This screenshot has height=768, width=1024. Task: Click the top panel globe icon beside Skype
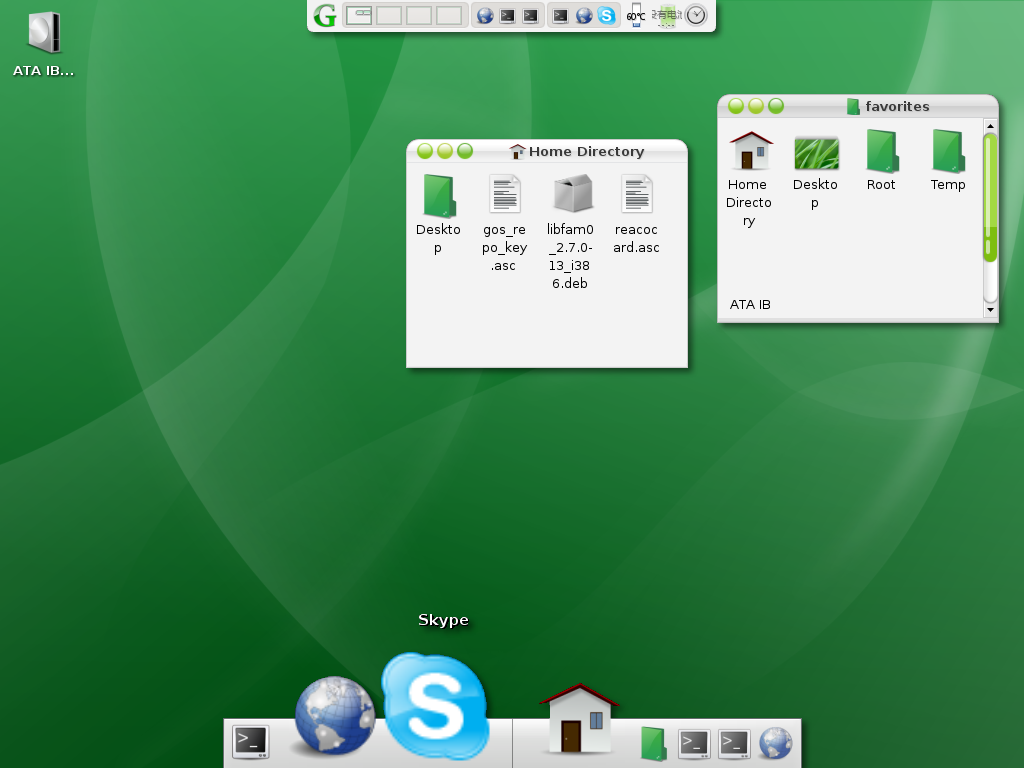click(x=584, y=16)
